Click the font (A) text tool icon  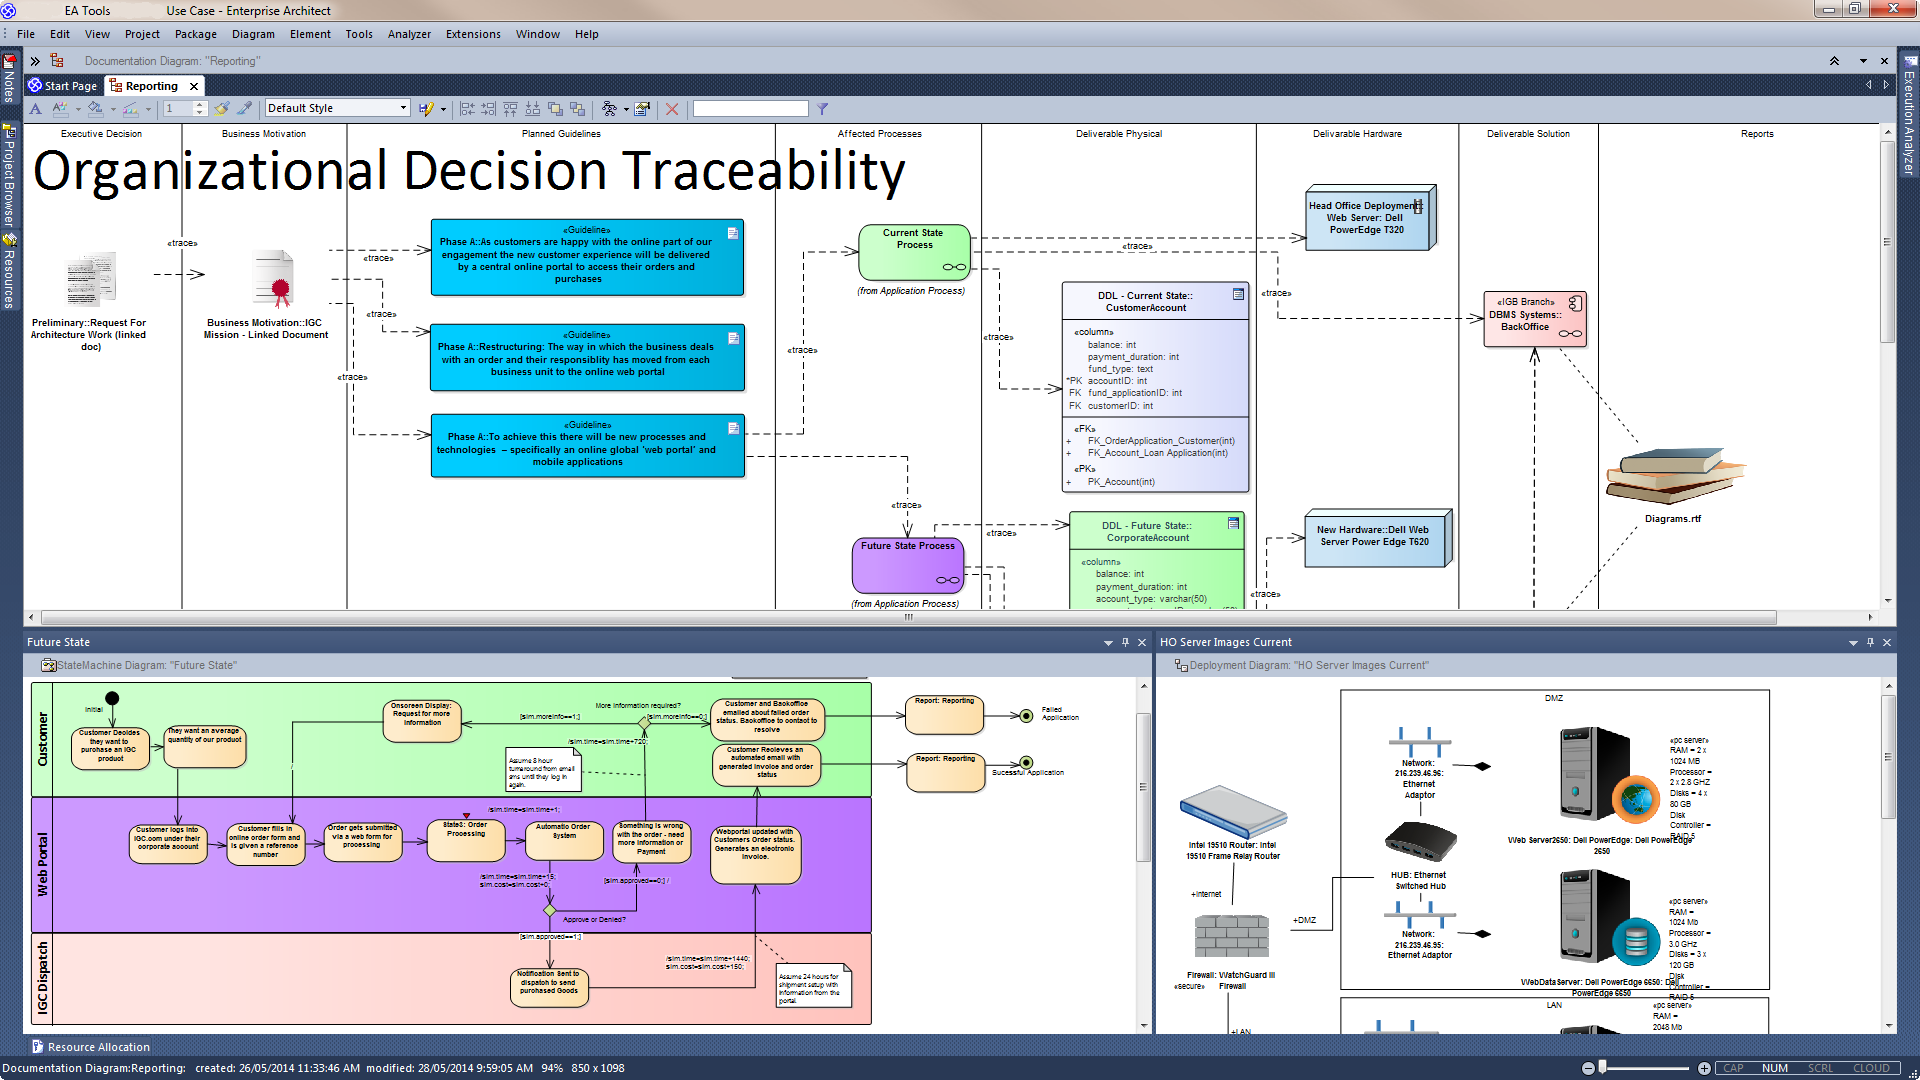tap(36, 109)
